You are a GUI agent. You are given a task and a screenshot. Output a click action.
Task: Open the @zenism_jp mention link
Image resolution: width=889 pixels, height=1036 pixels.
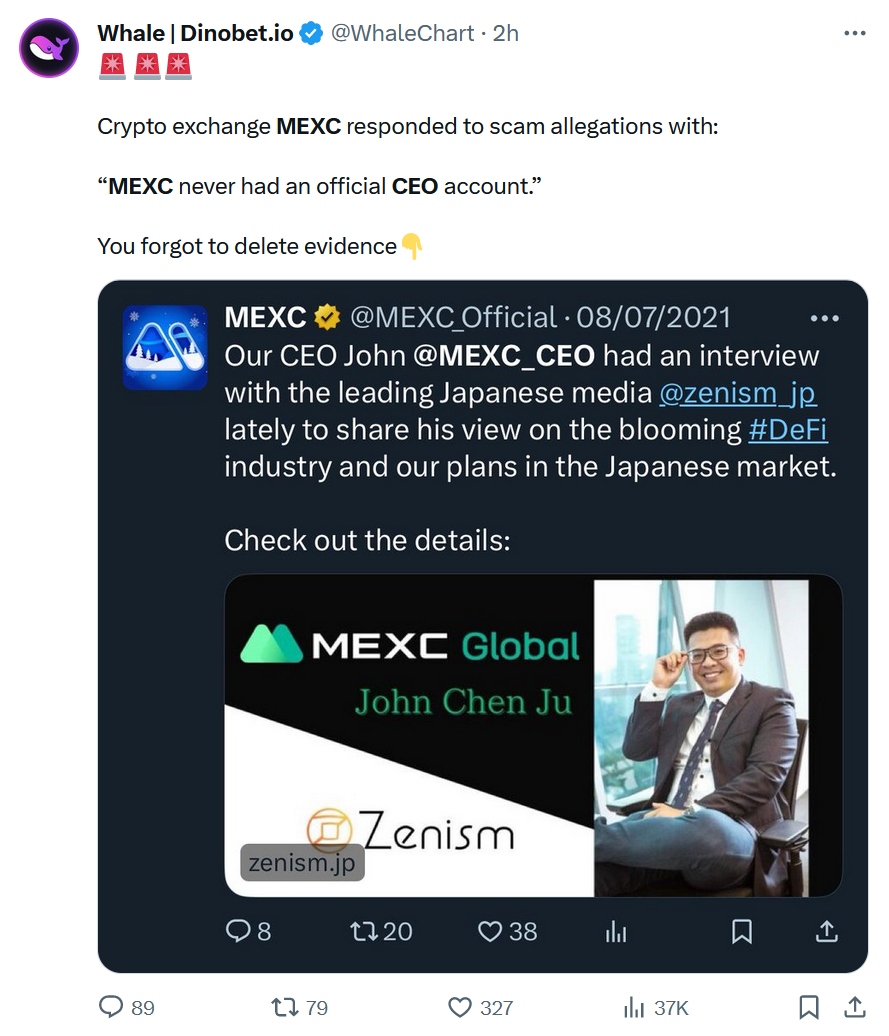(738, 392)
